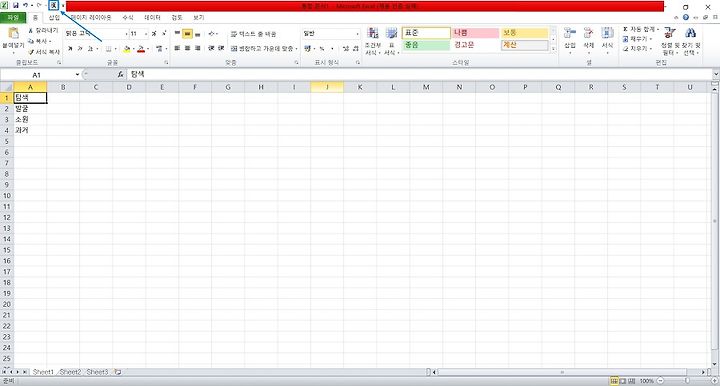Open the Insert cells (삽입) dropdown

pyautogui.click(x=570, y=41)
